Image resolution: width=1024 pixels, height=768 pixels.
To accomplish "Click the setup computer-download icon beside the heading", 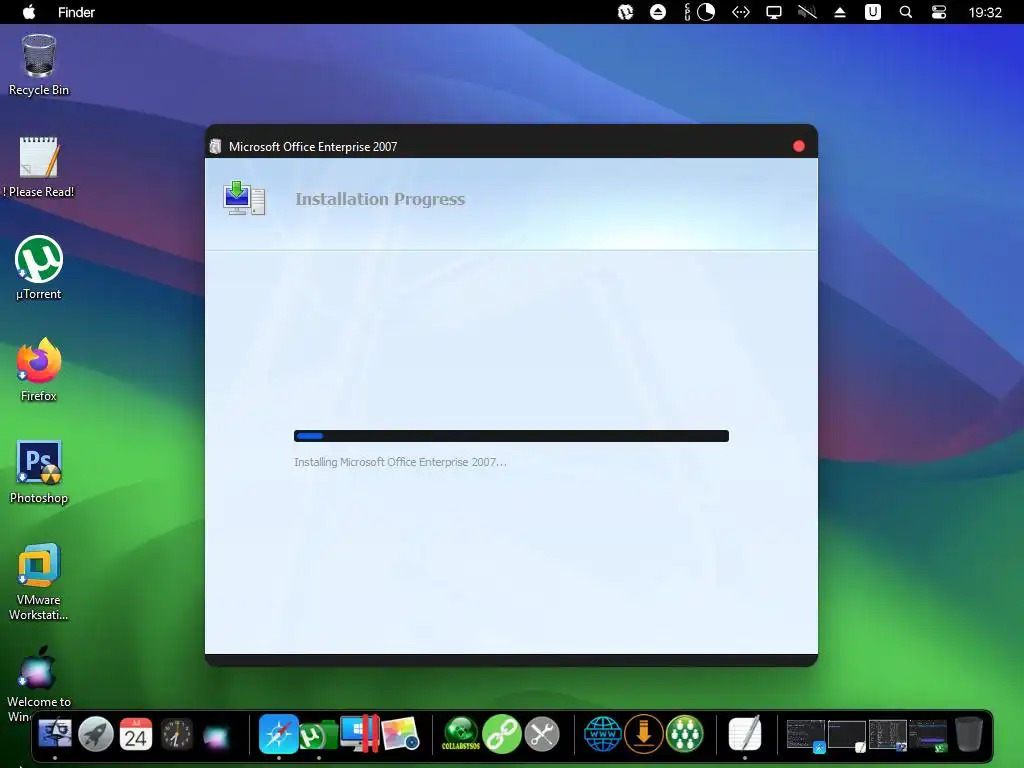I will [x=244, y=199].
